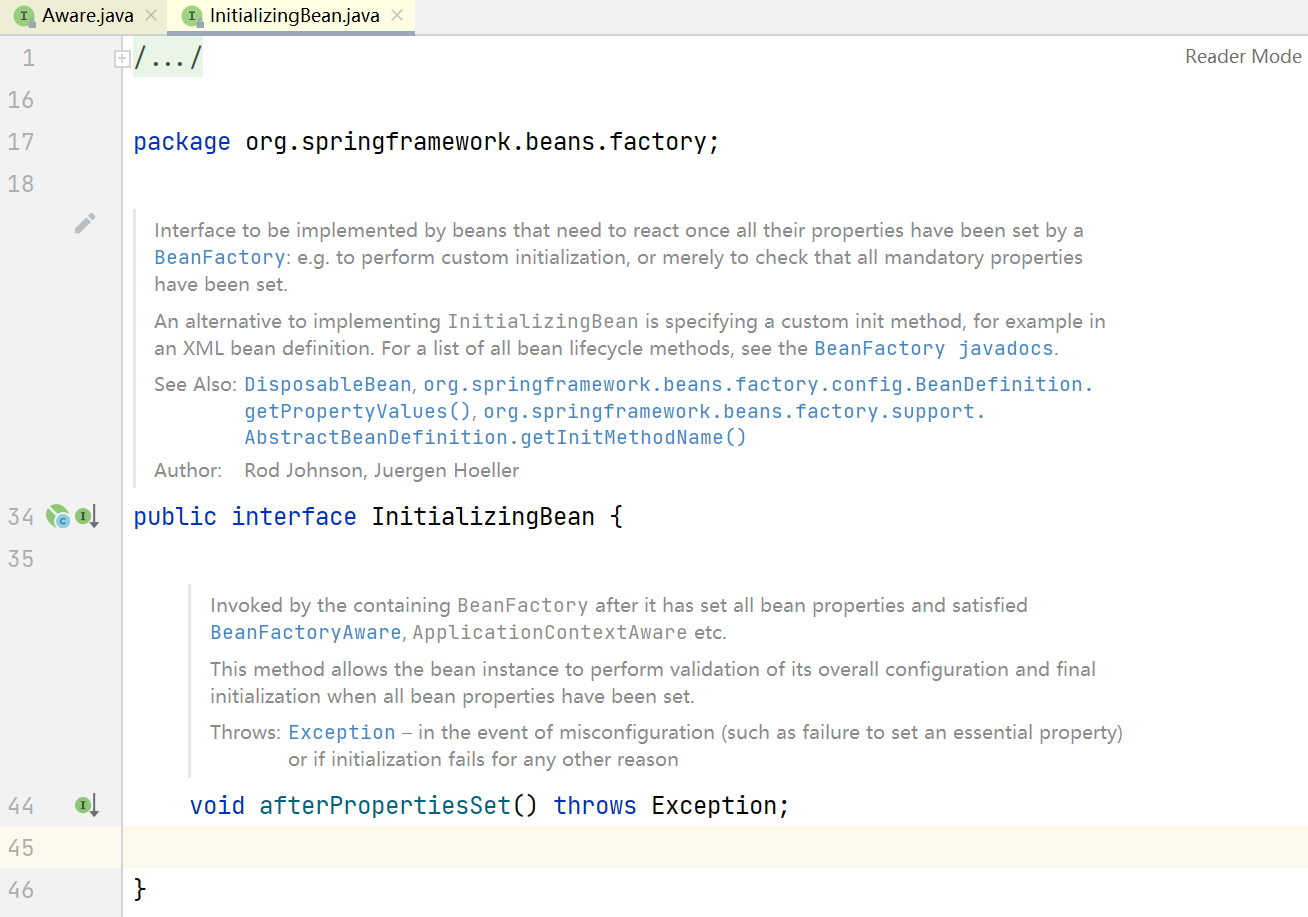Click the 'public' keyword on line 34
1308x917 pixels.
[x=175, y=517]
